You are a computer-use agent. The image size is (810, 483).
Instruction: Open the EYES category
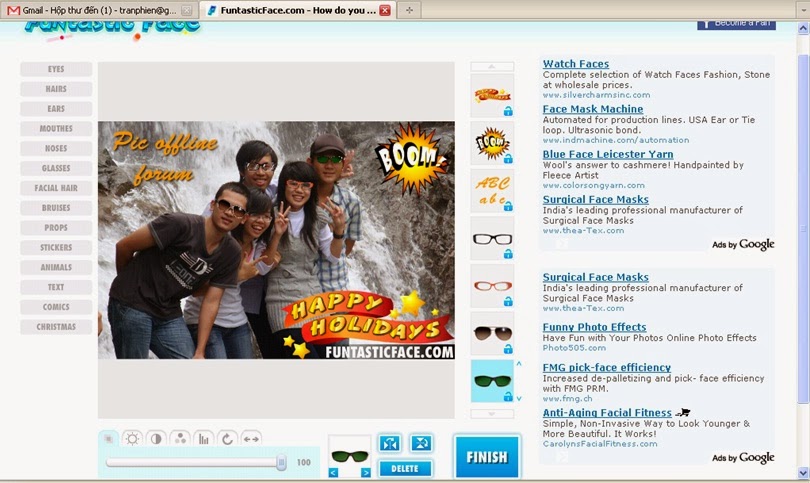click(x=56, y=69)
